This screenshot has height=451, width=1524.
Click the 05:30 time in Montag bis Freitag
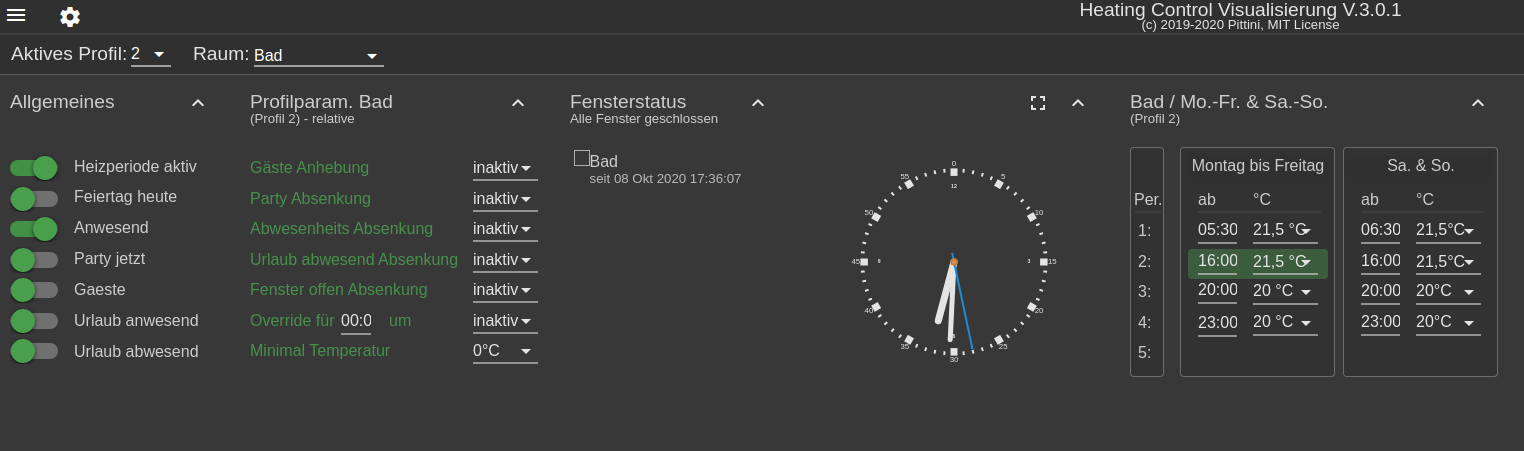[1217, 230]
